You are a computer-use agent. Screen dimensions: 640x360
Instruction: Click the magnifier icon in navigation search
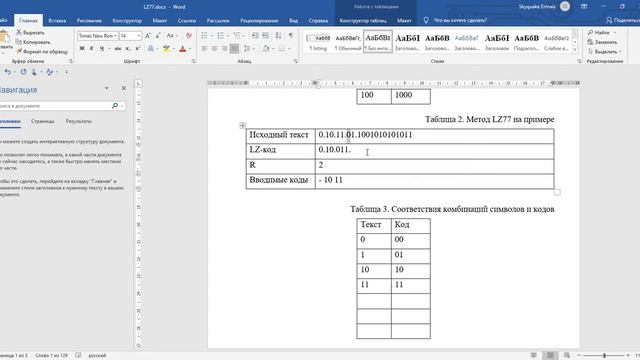click(115, 106)
